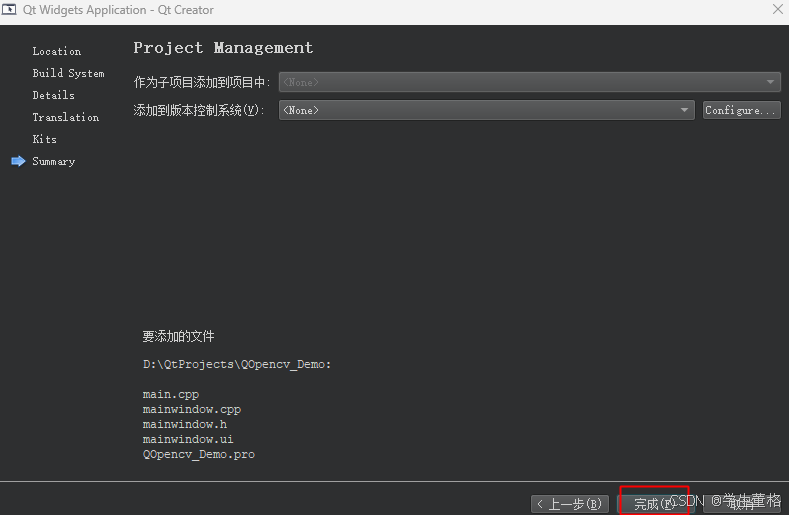Click the blue arrow beside Summary
This screenshot has height=515, width=789.
click(x=18, y=161)
